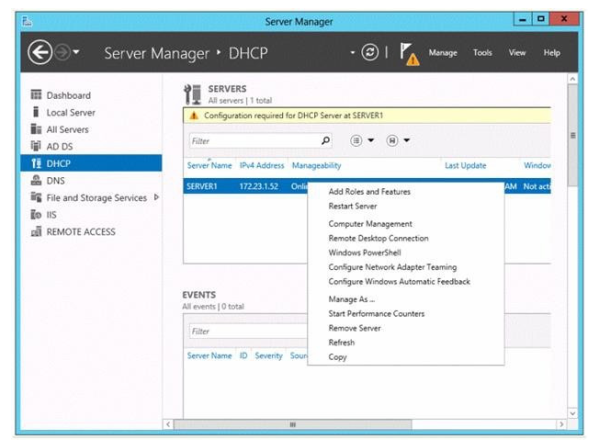This screenshot has height=447, width=607.
Task: Expand the servers saved queries dropdown arrow
Action: tap(407, 140)
